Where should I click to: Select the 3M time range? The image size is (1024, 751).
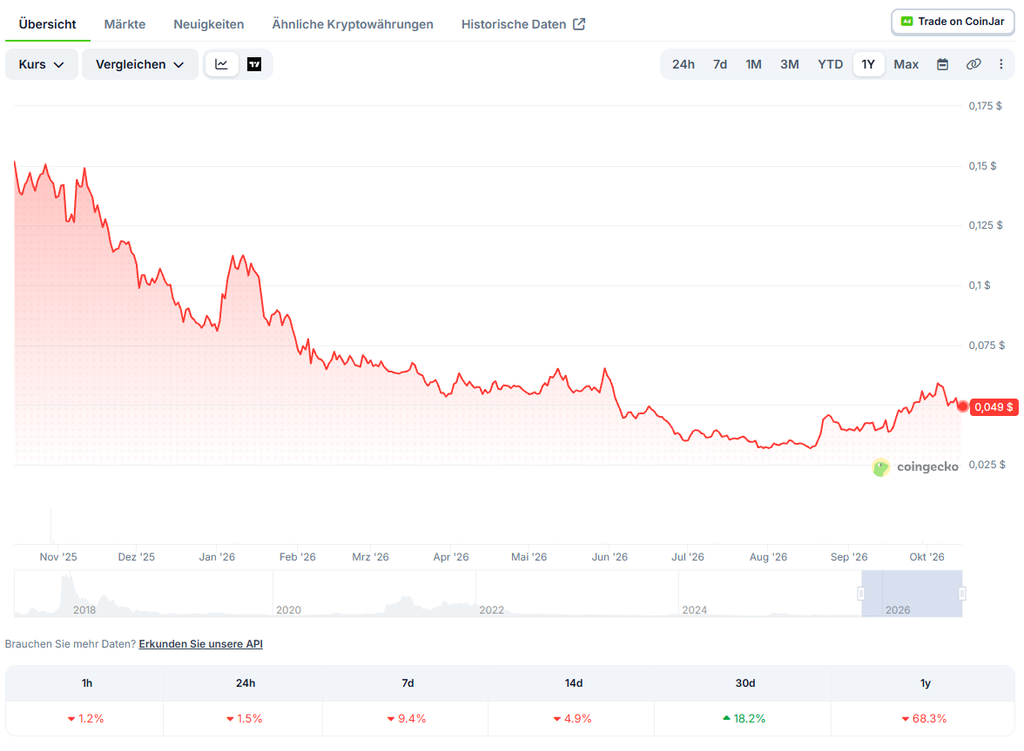pos(790,64)
